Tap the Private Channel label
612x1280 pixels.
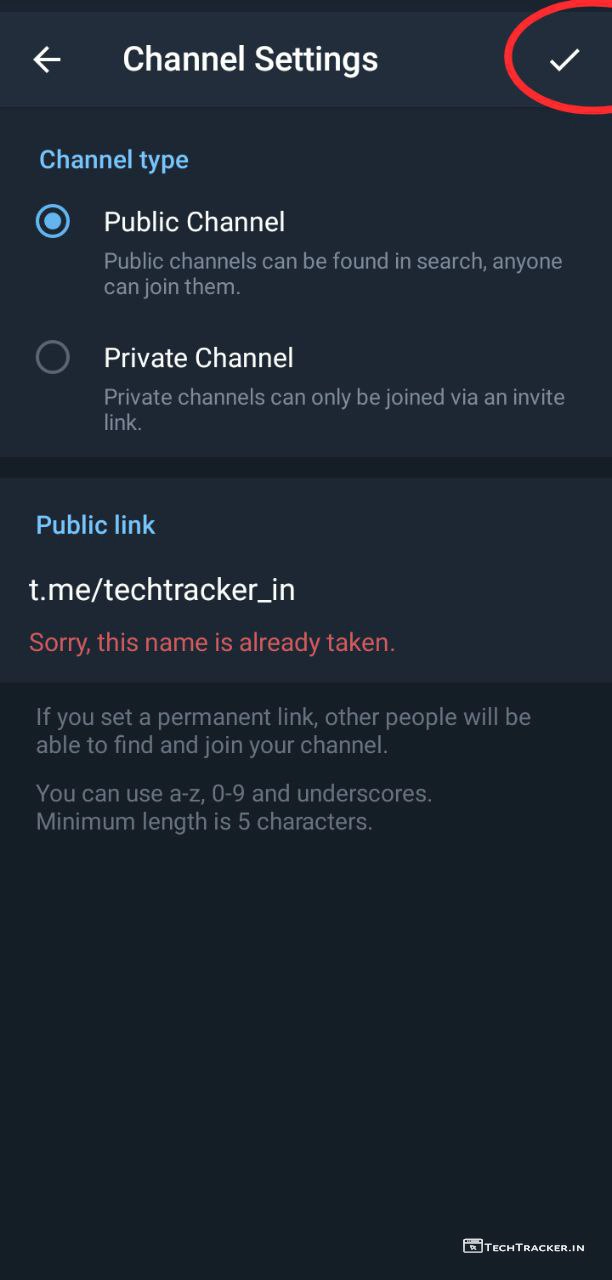[198, 358]
